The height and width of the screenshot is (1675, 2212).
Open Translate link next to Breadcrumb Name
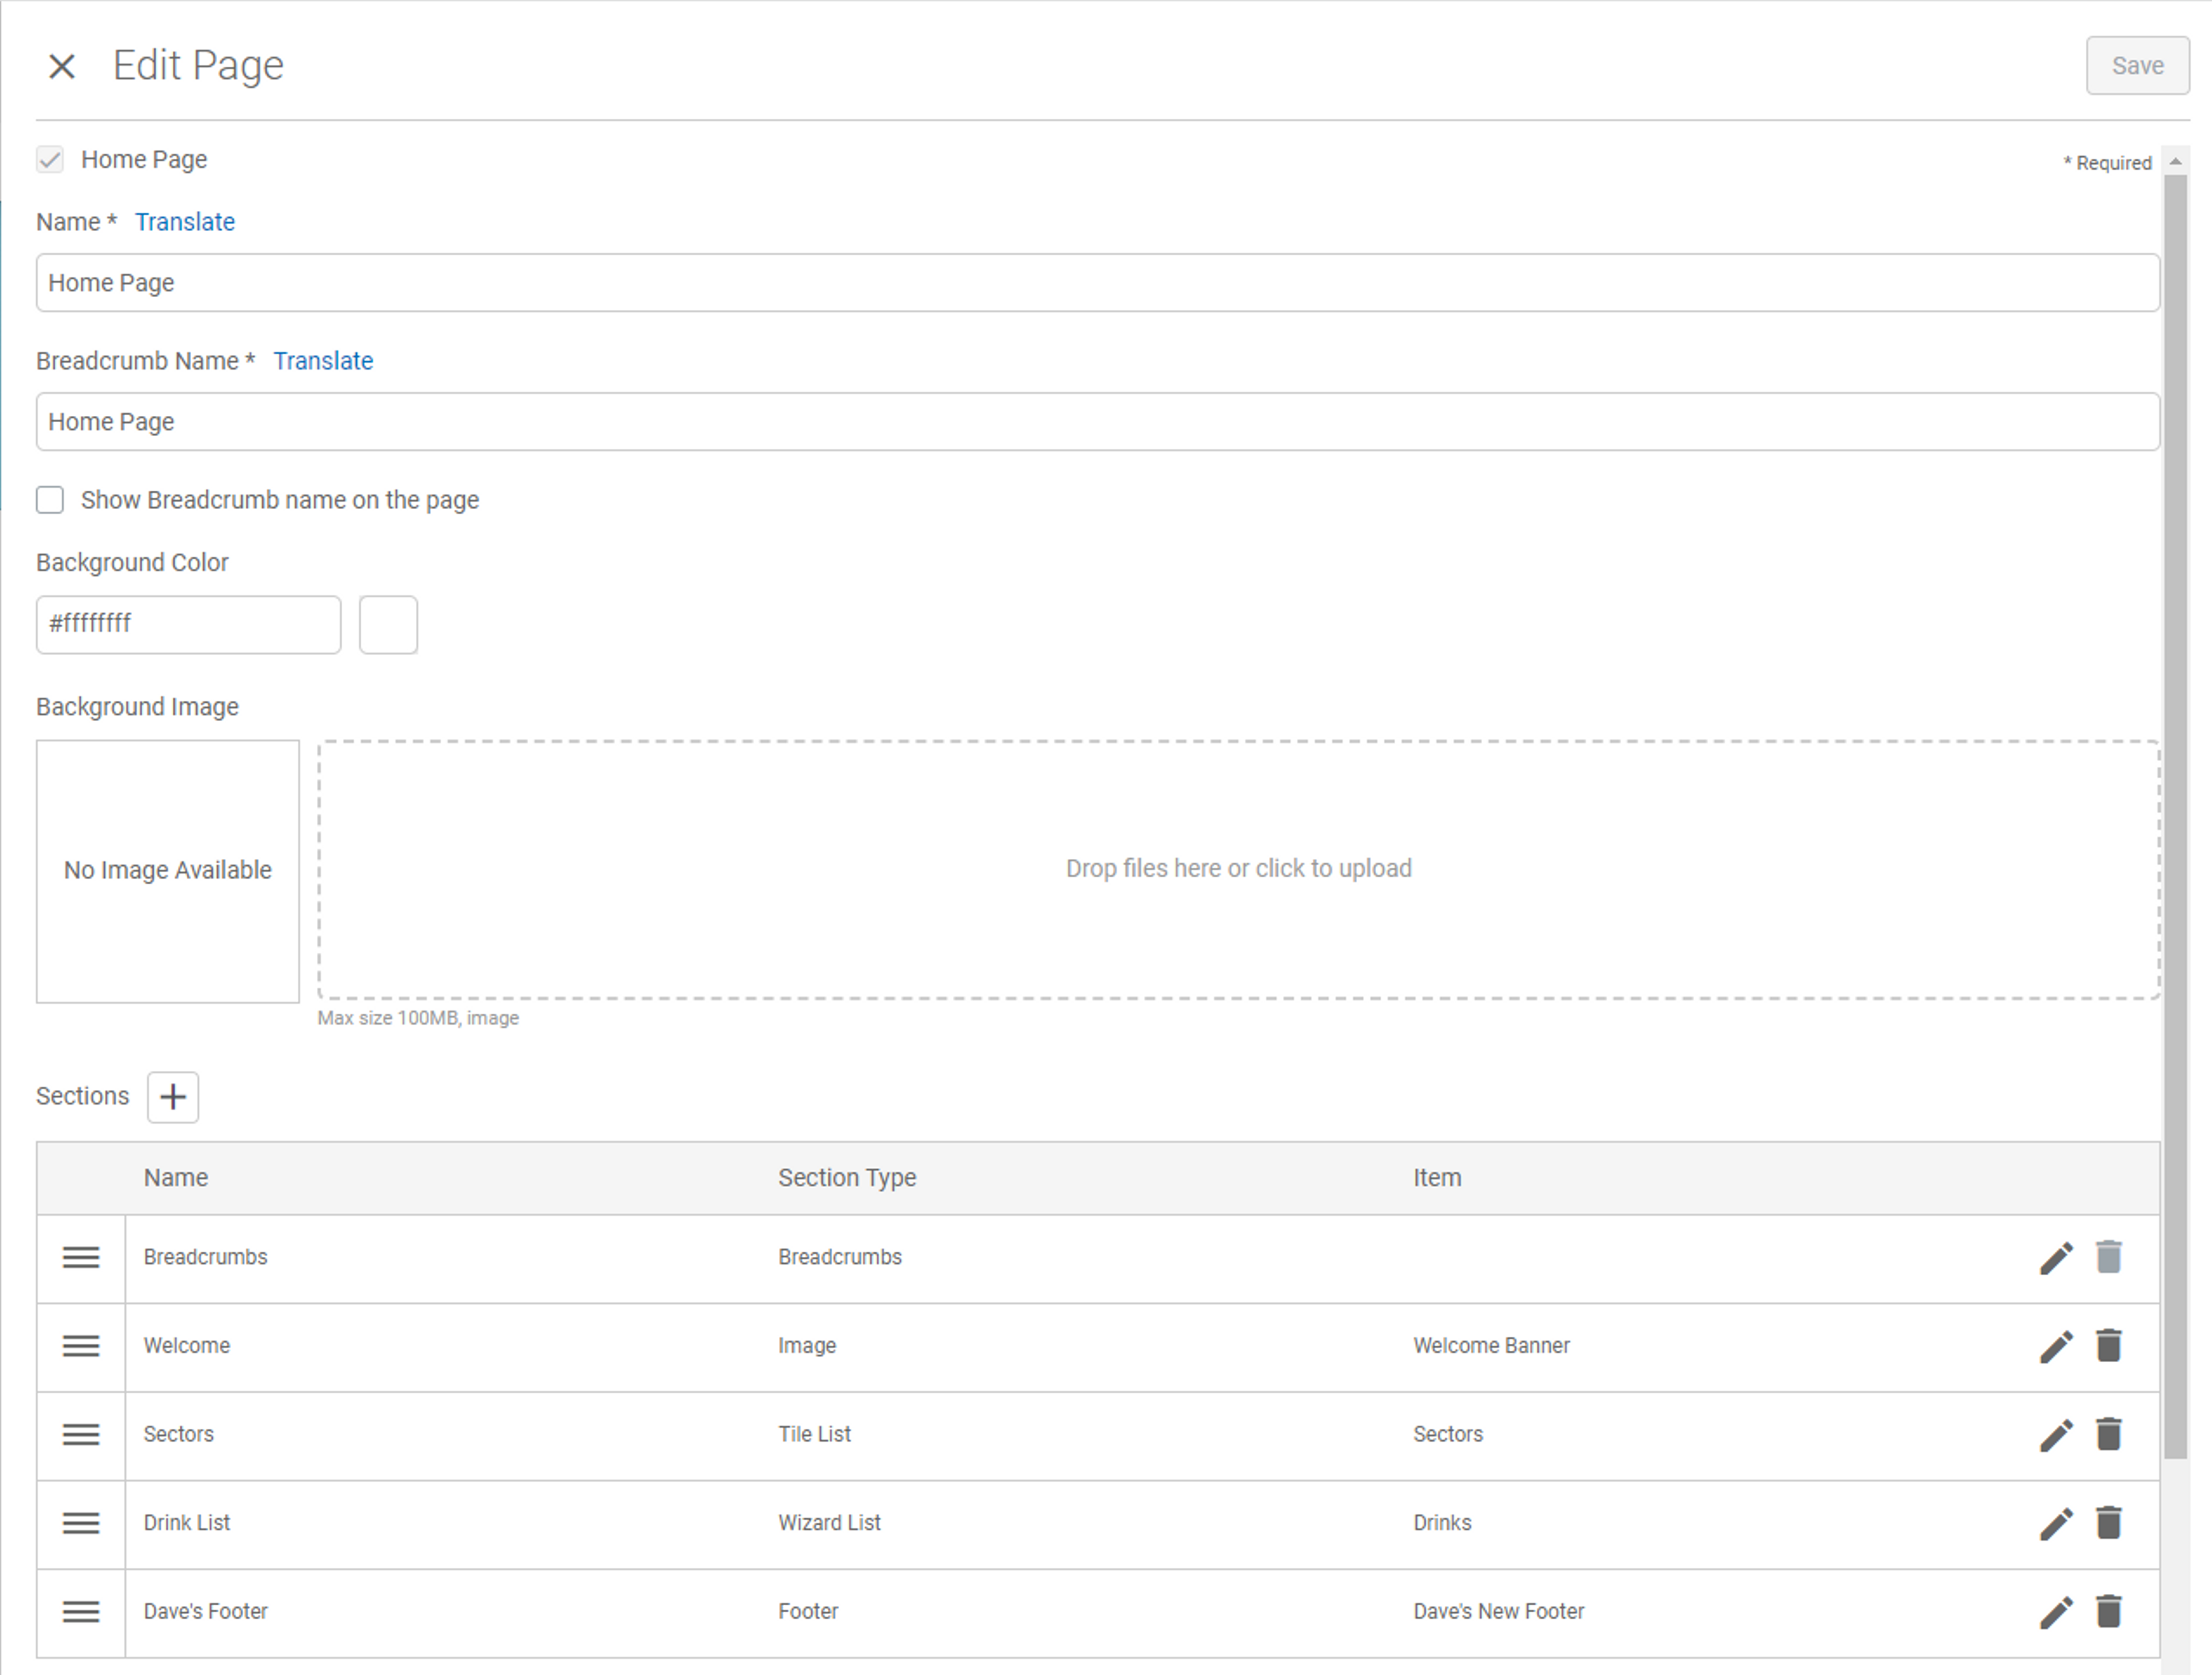pos(323,361)
